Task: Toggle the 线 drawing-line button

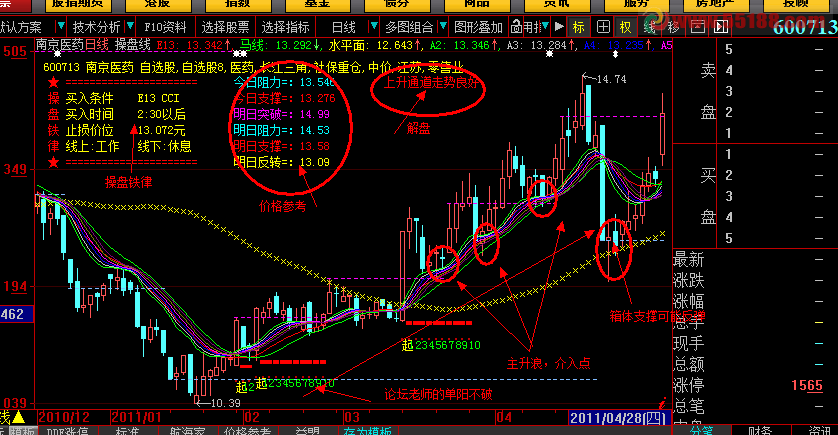Action: click(649, 27)
